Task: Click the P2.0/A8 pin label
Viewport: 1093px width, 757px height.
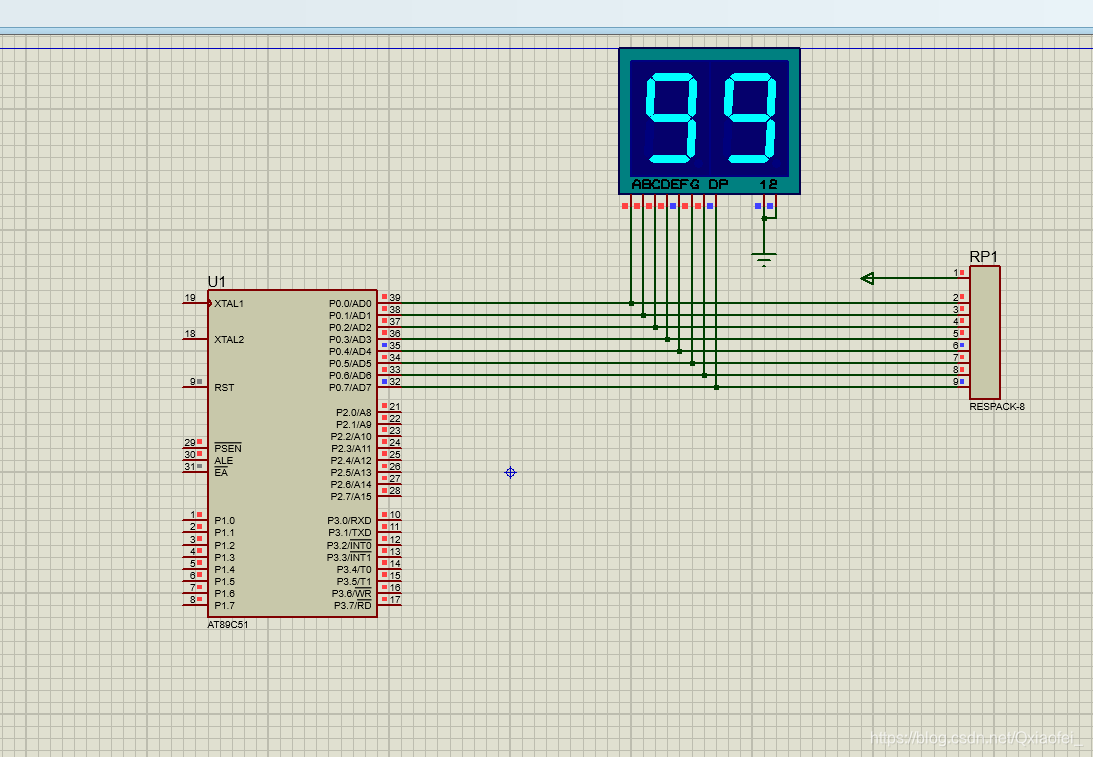Action: point(353,413)
